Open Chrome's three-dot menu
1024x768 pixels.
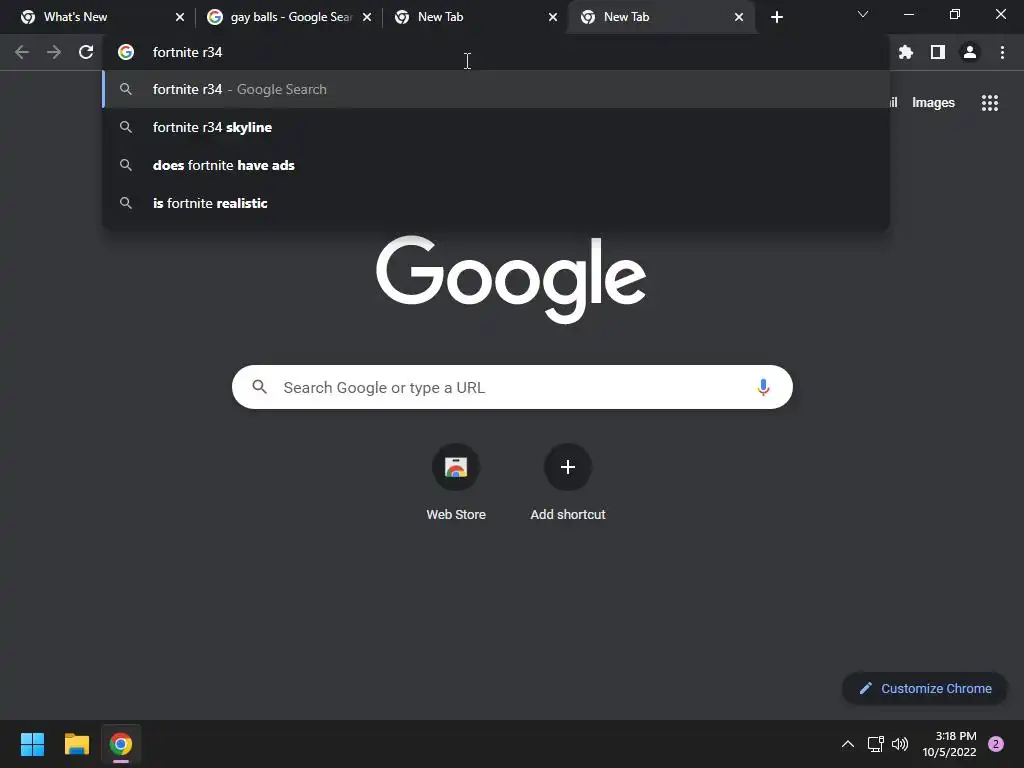pyautogui.click(x=1002, y=52)
